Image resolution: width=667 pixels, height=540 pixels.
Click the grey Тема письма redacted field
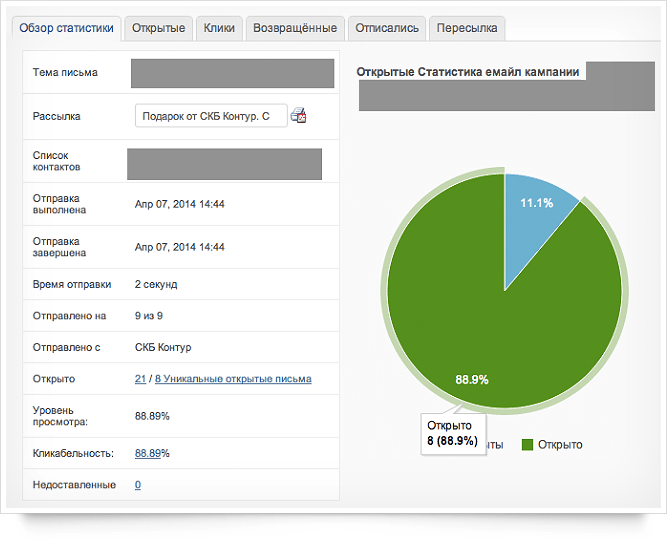[232, 74]
